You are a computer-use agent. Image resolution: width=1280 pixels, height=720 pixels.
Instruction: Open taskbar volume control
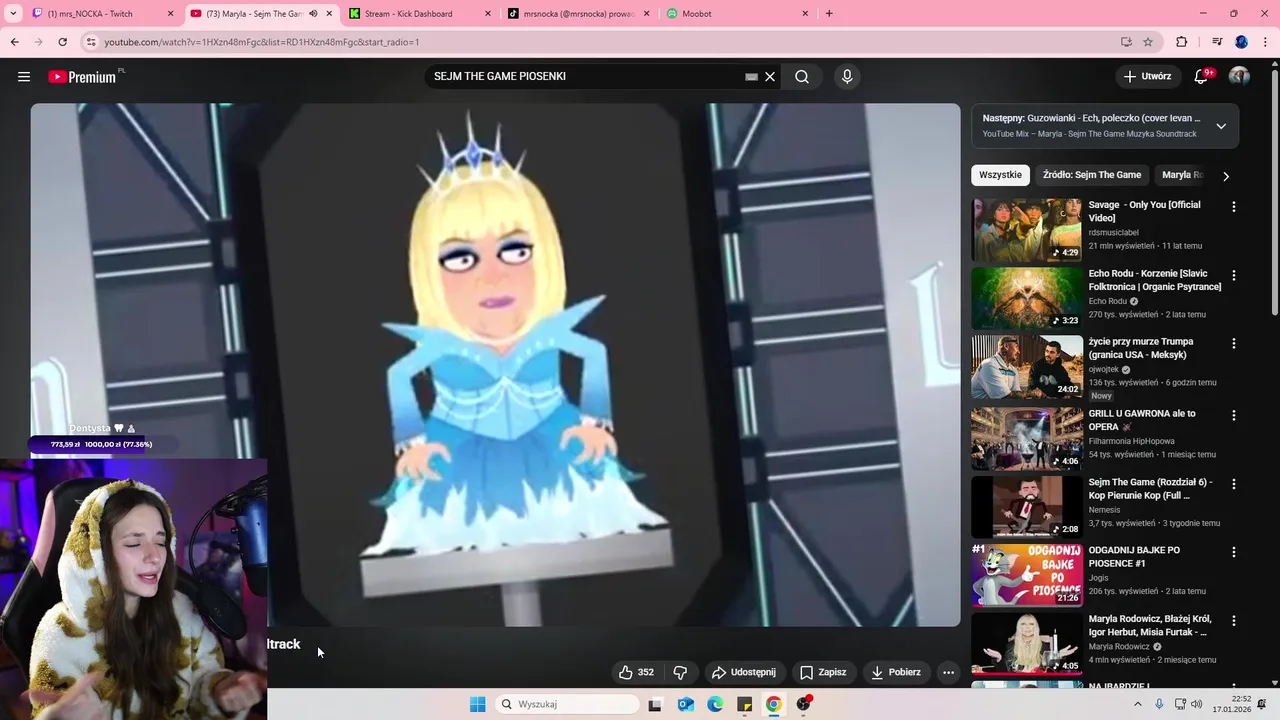coord(1197,704)
